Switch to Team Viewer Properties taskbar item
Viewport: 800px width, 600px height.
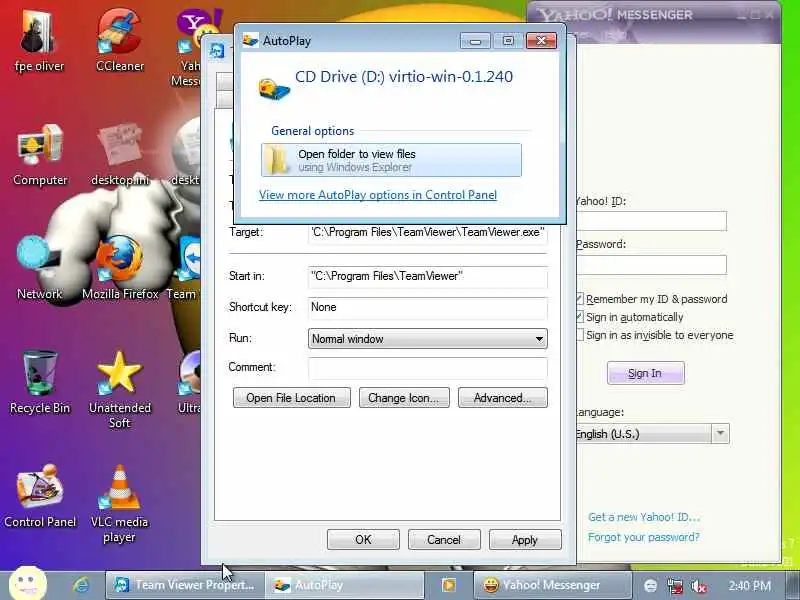click(185, 585)
